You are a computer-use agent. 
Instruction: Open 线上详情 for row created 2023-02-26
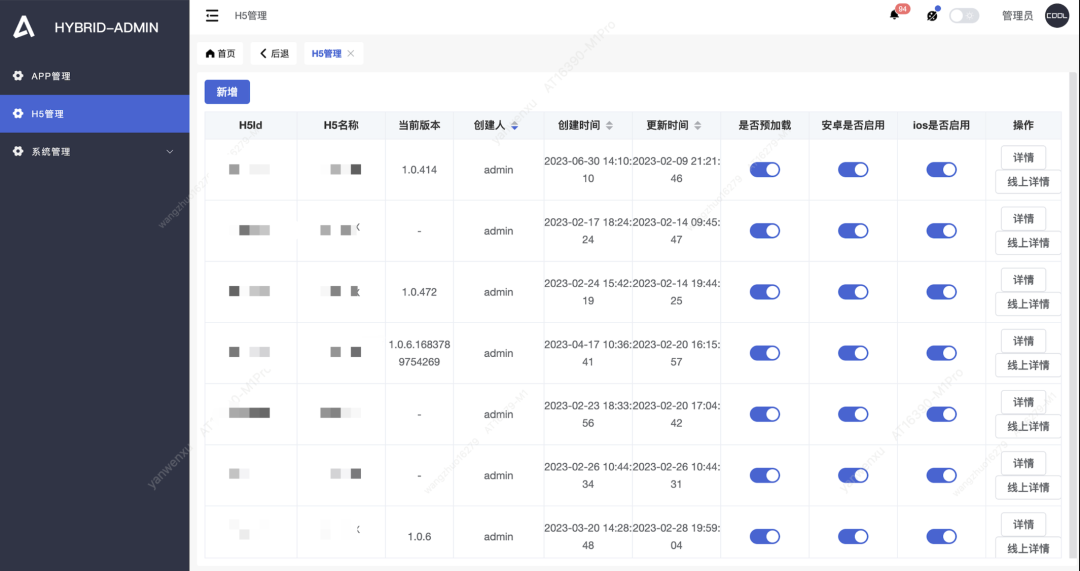[x=1028, y=488]
